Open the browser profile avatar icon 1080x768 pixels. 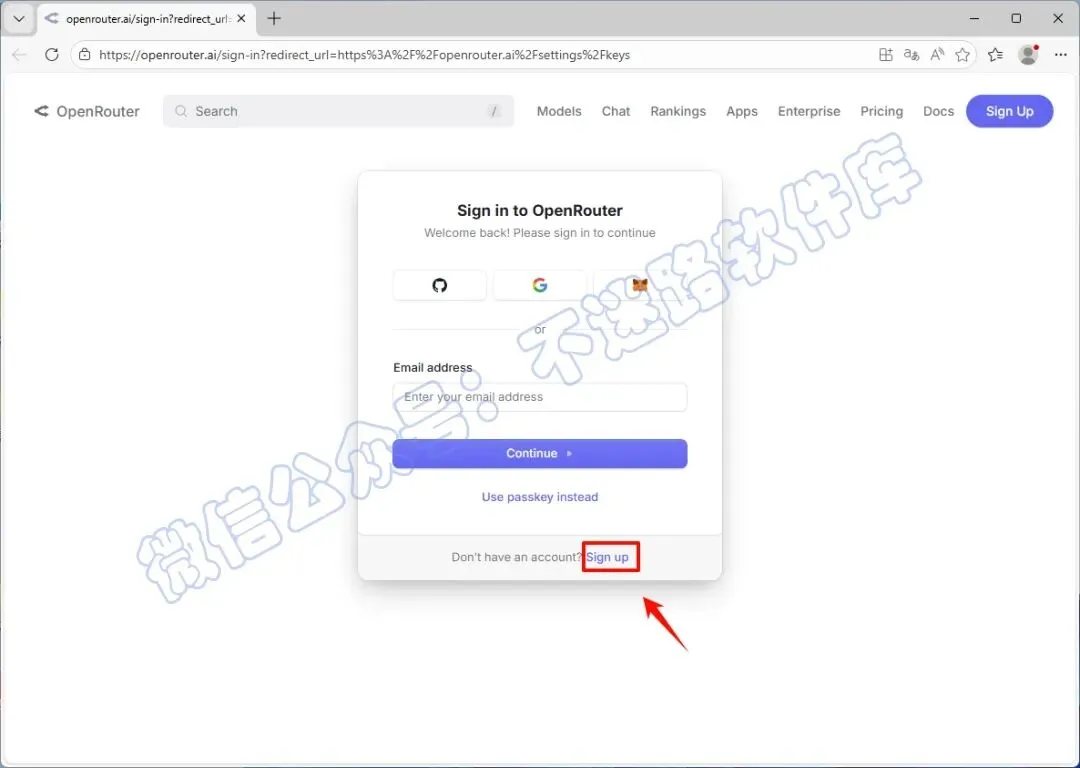point(1028,54)
